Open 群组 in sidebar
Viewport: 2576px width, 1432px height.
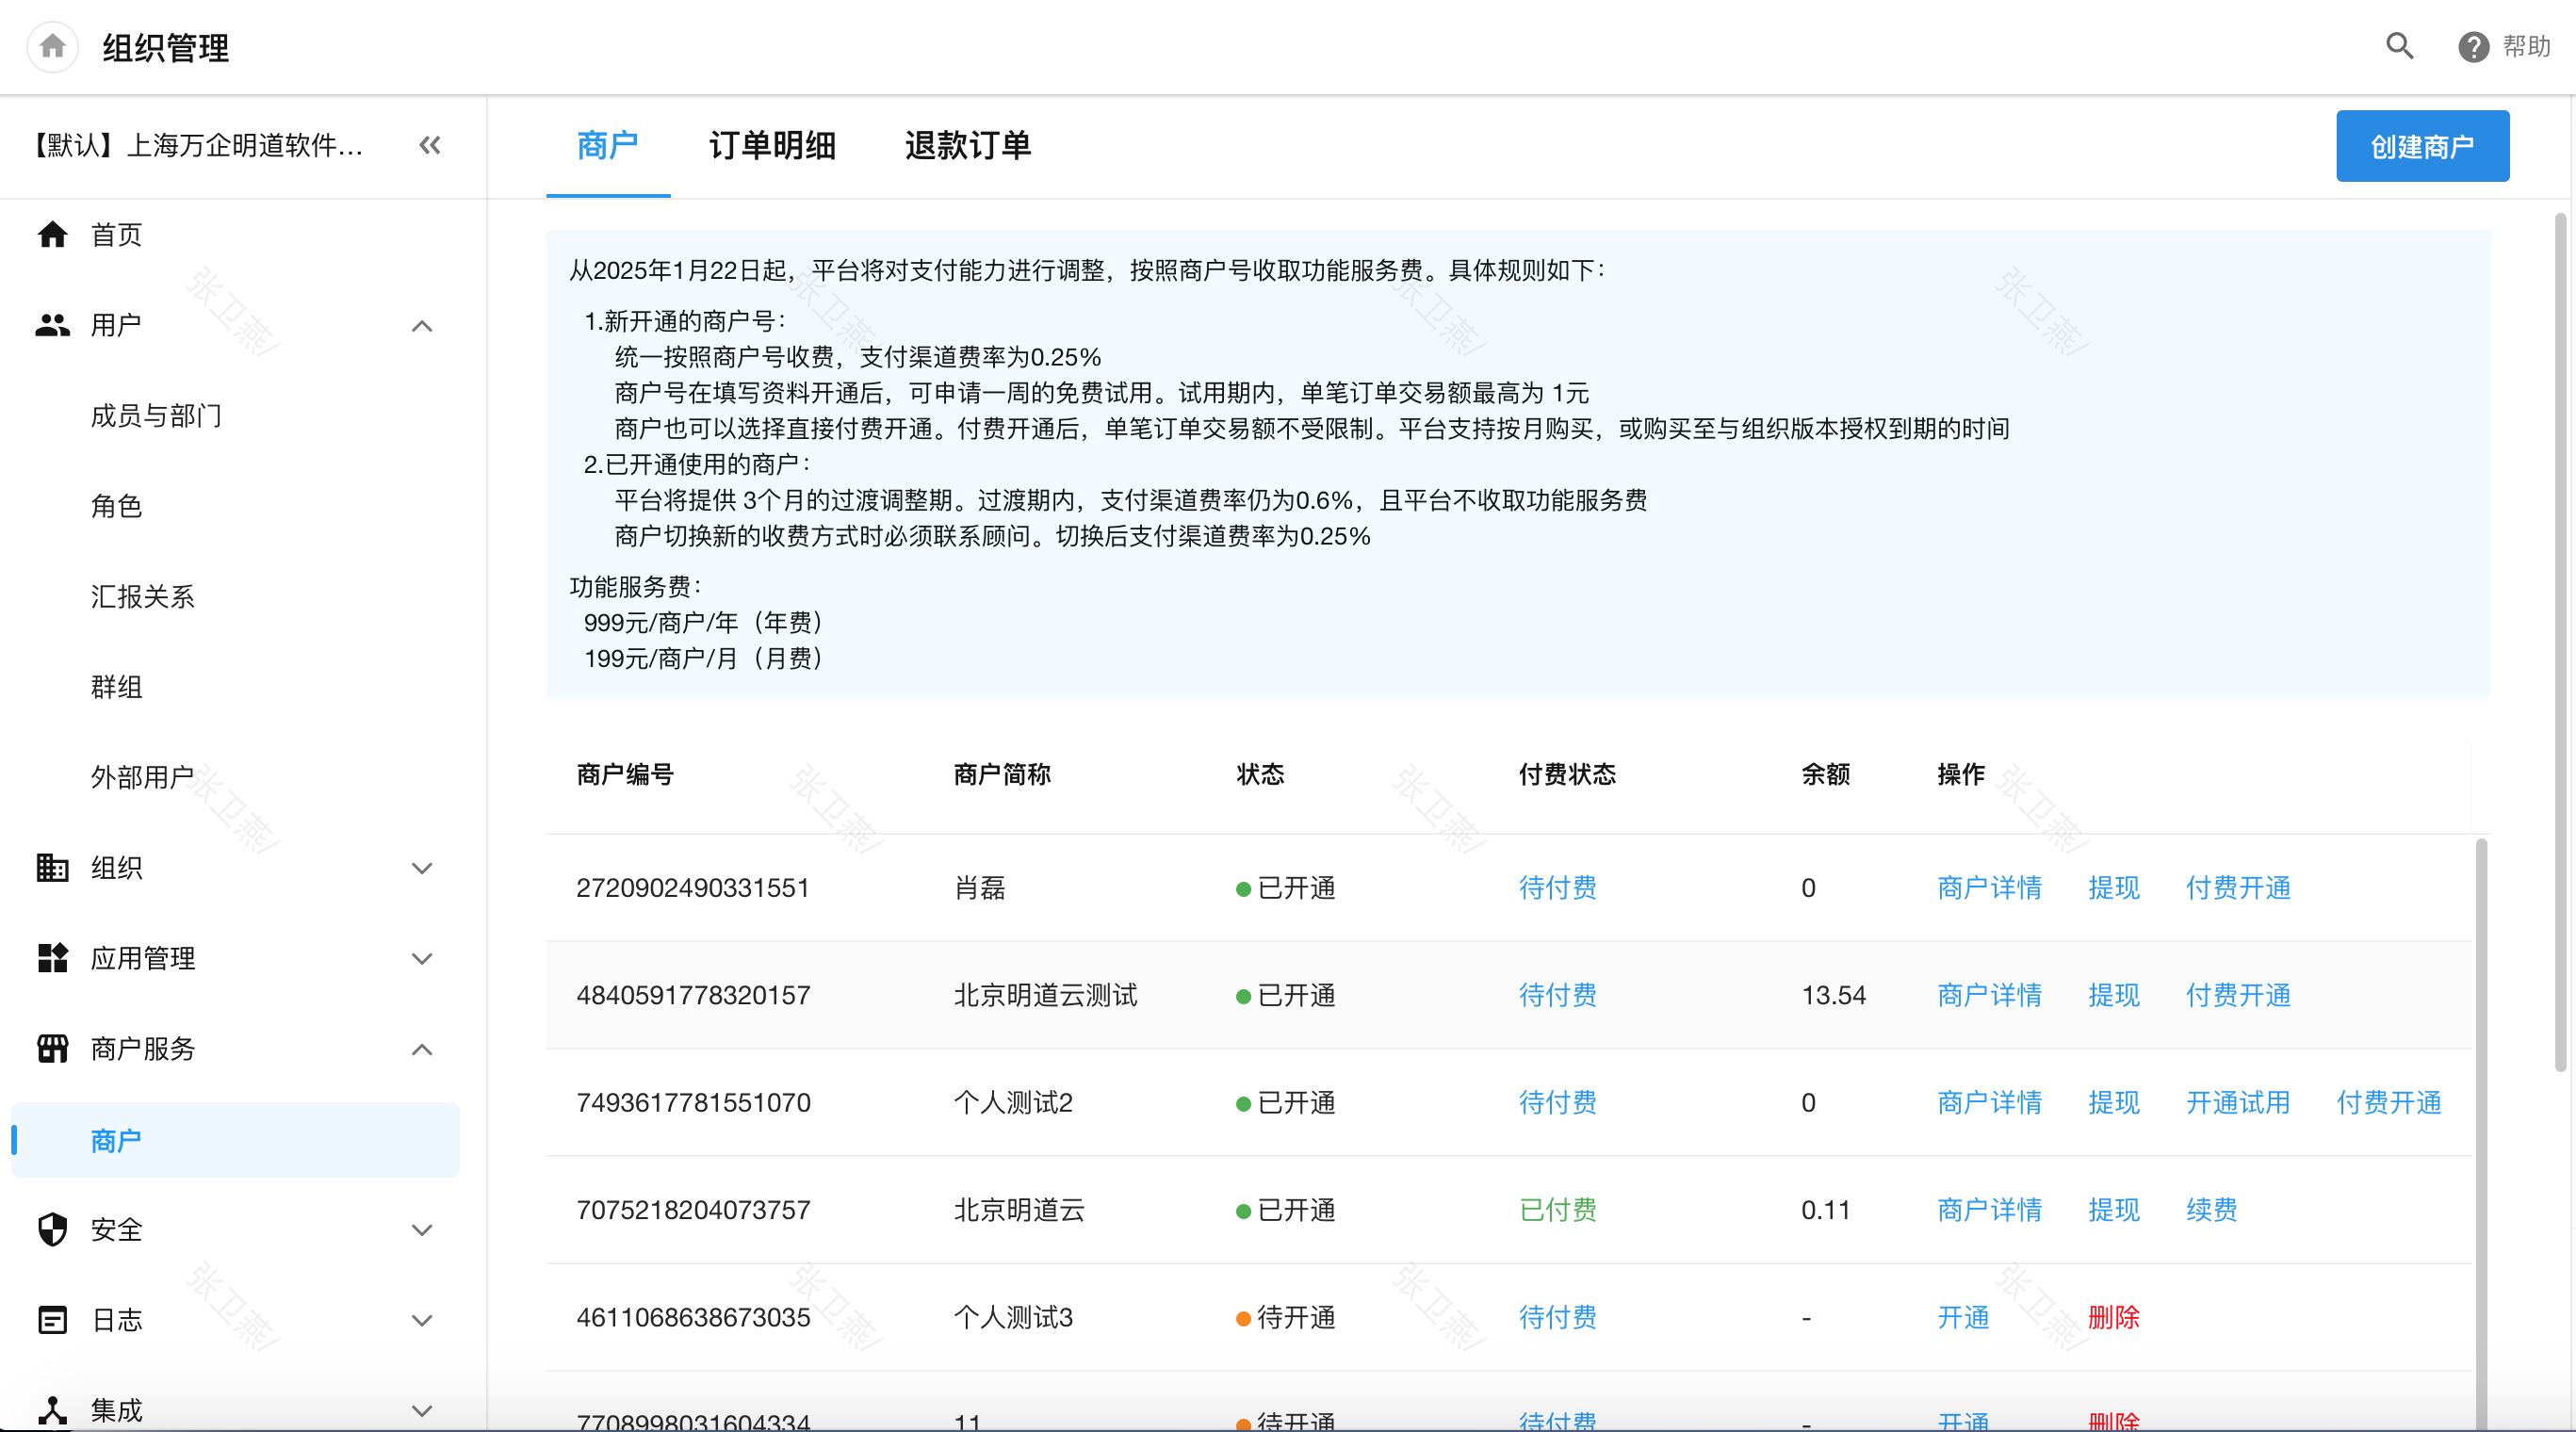tap(116, 686)
